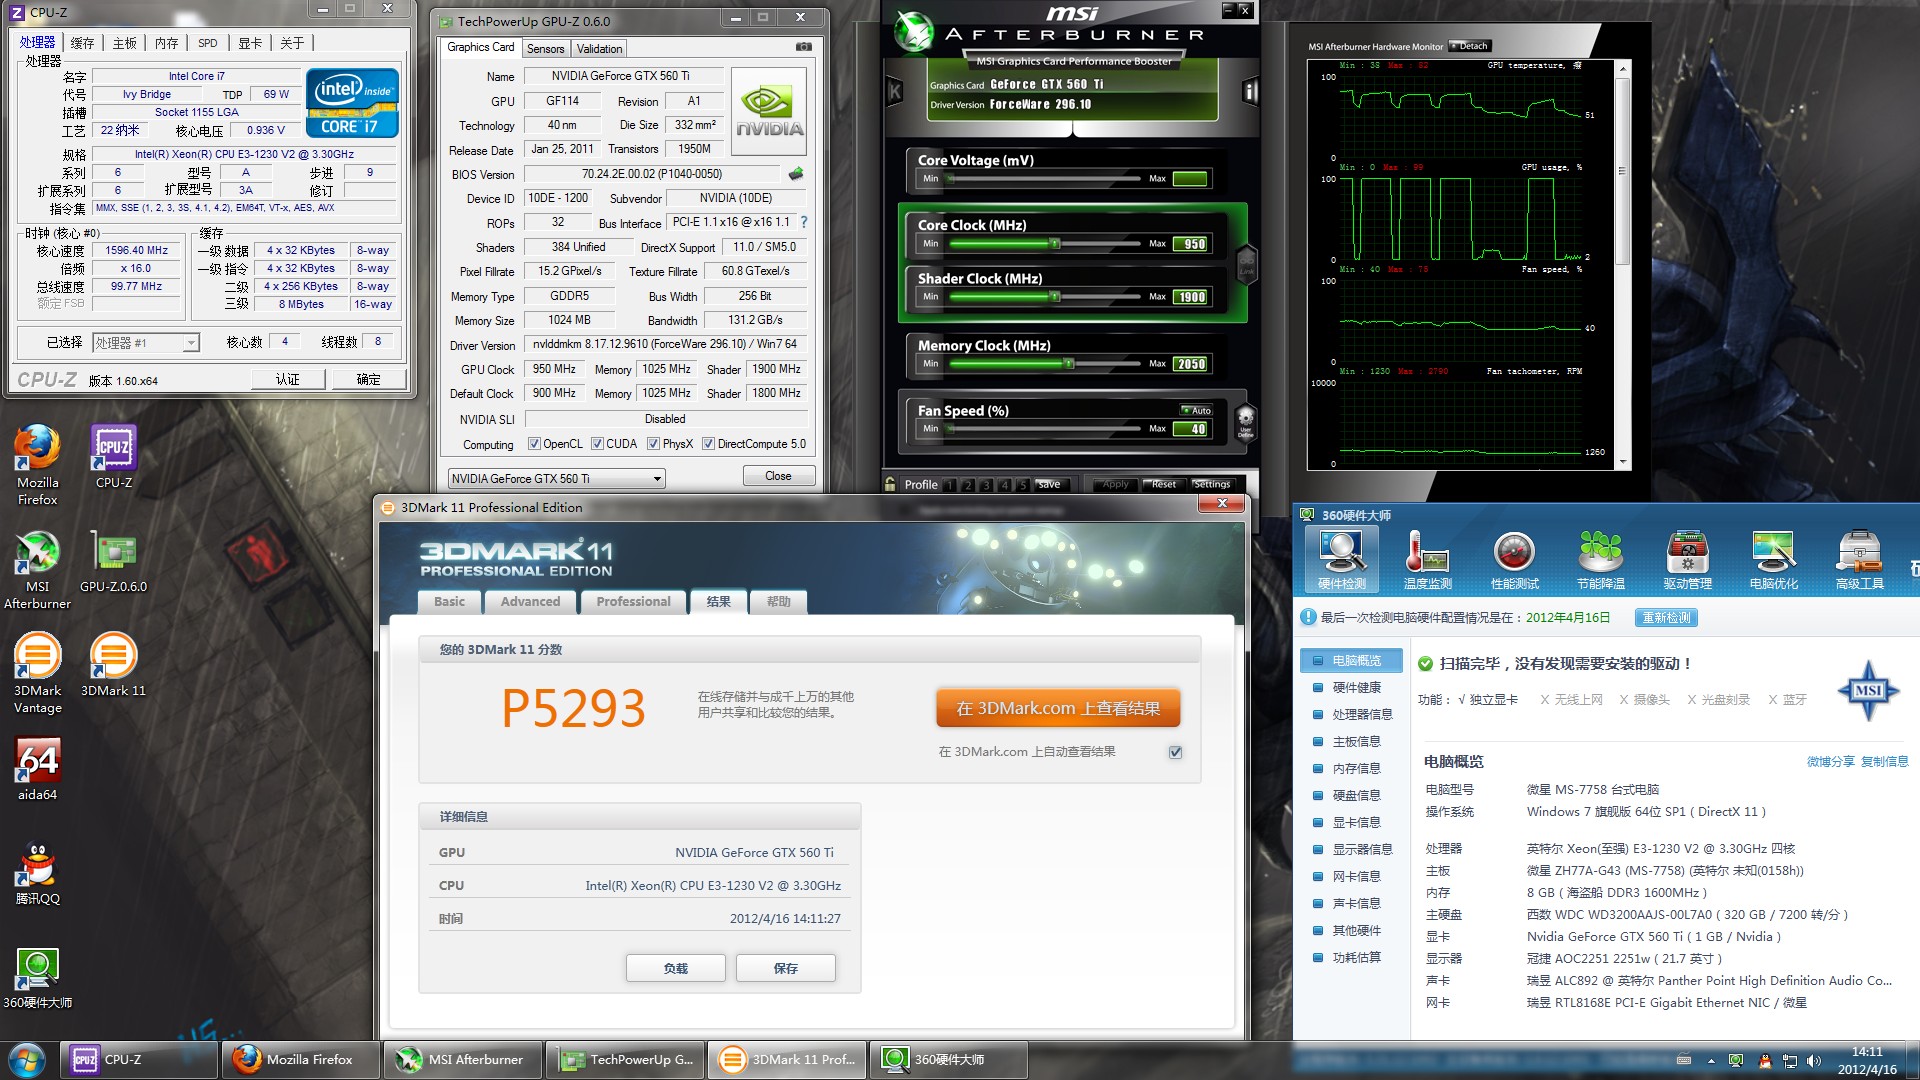Open Mozilla Firefox desktop shortcut
The width and height of the screenshot is (1920, 1080).
pyautogui.click(x=37, y=465)
